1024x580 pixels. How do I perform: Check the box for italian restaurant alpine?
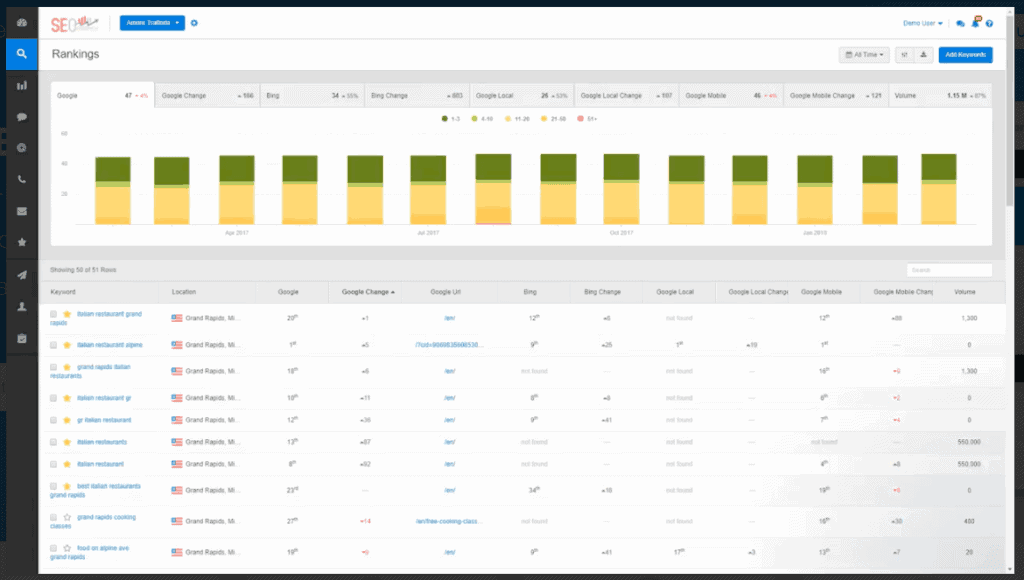pos(54,345)
